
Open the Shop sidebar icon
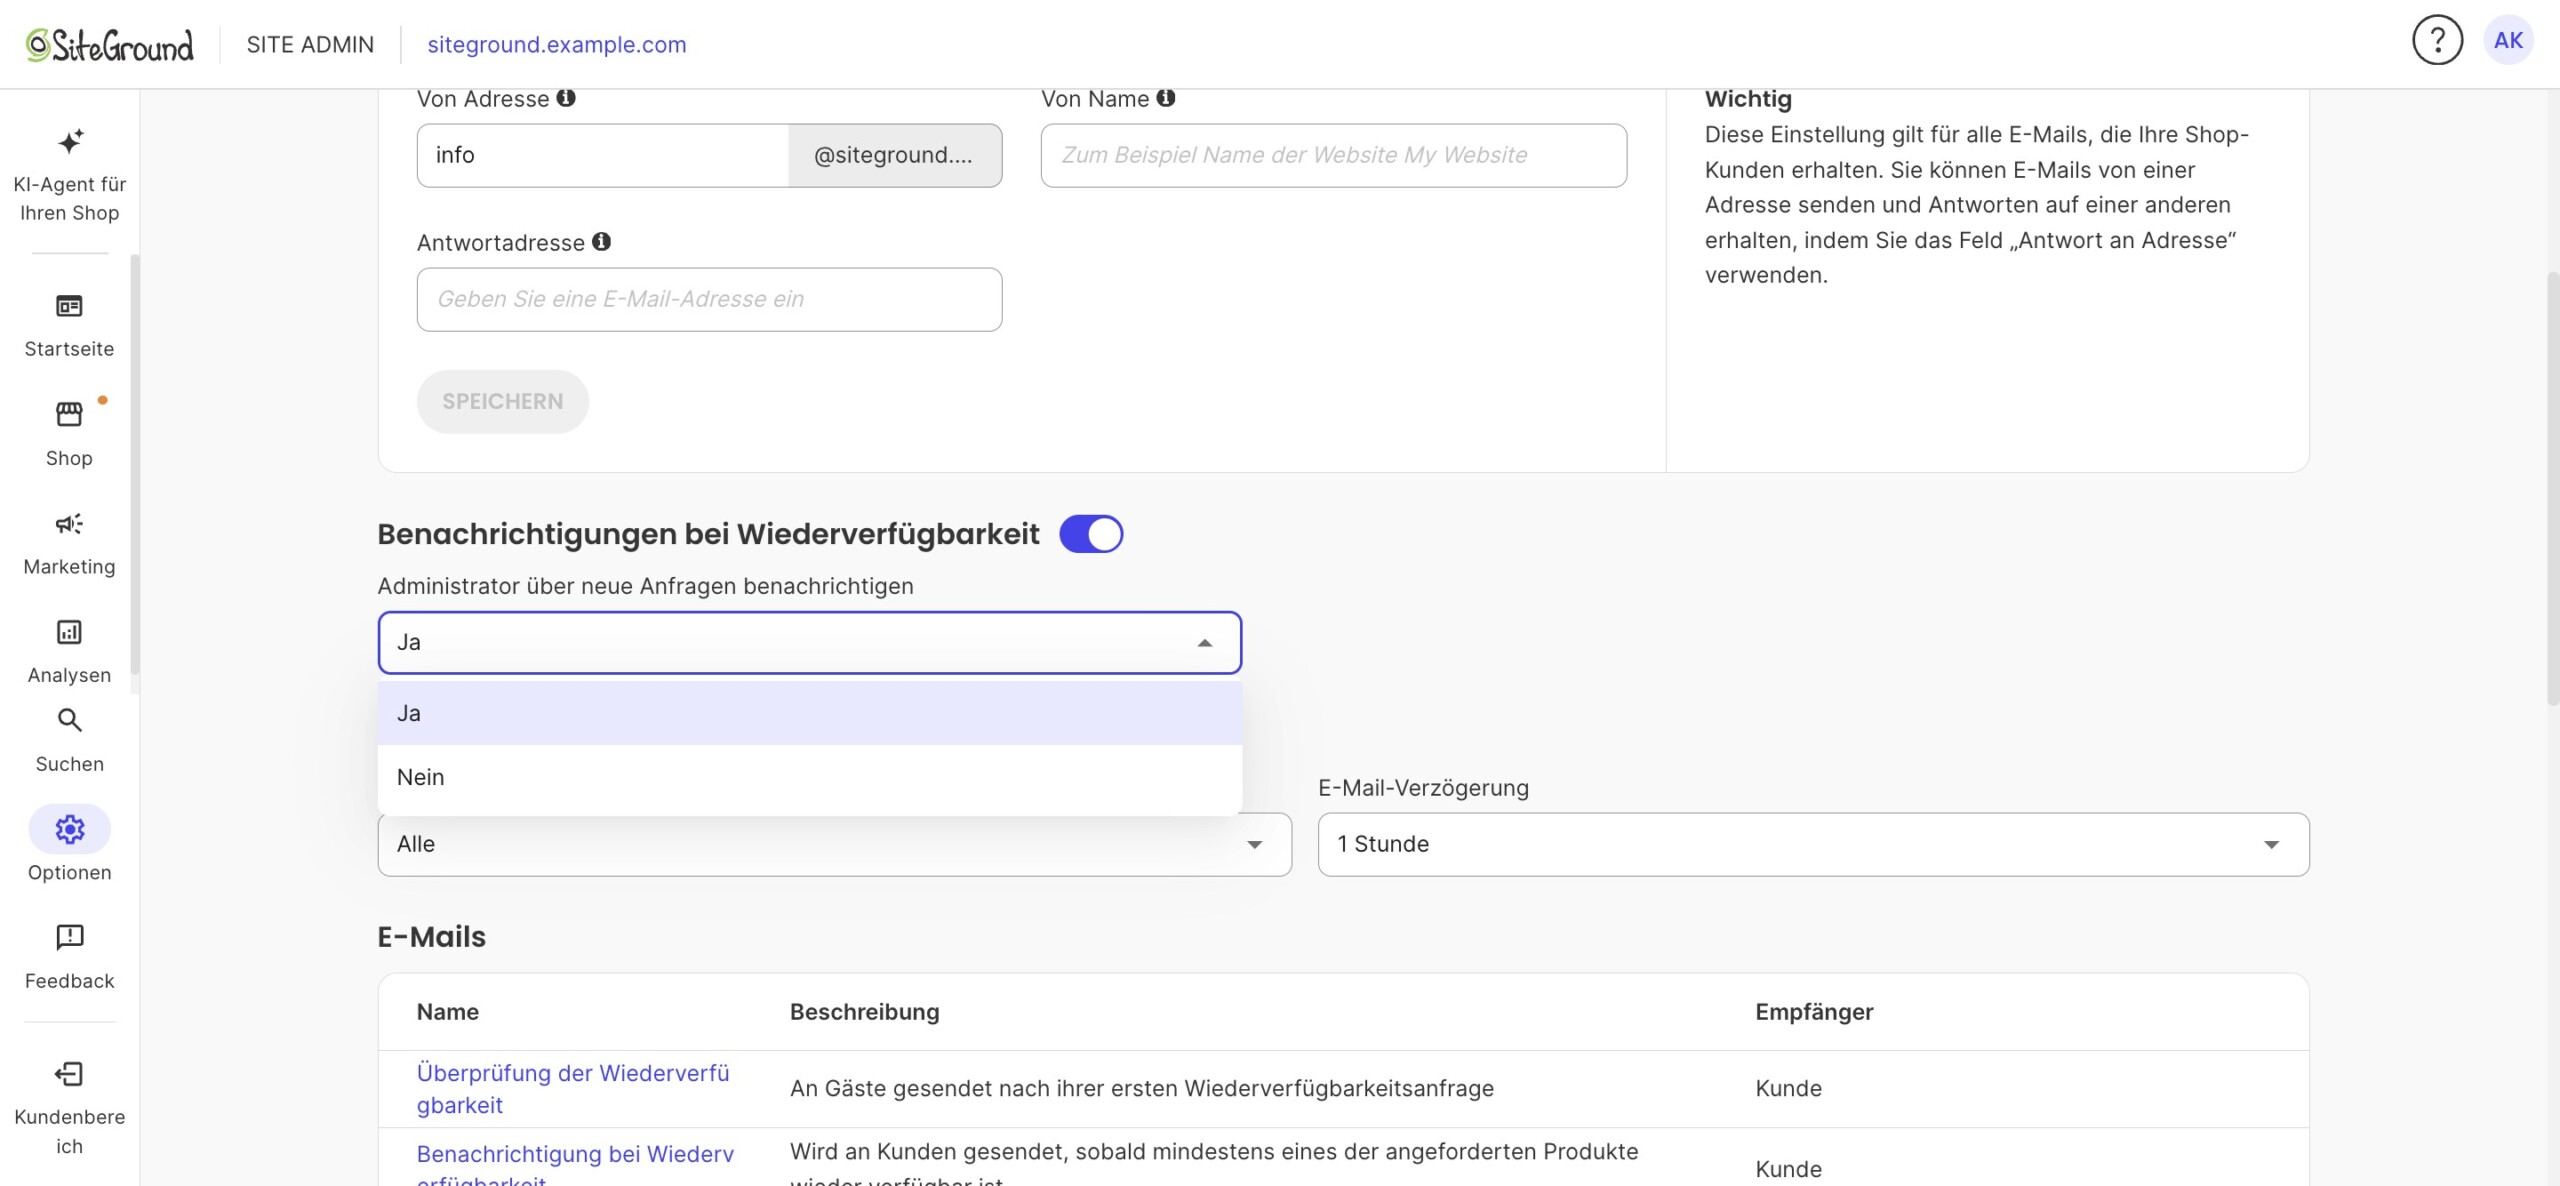(x=69, y=414)
